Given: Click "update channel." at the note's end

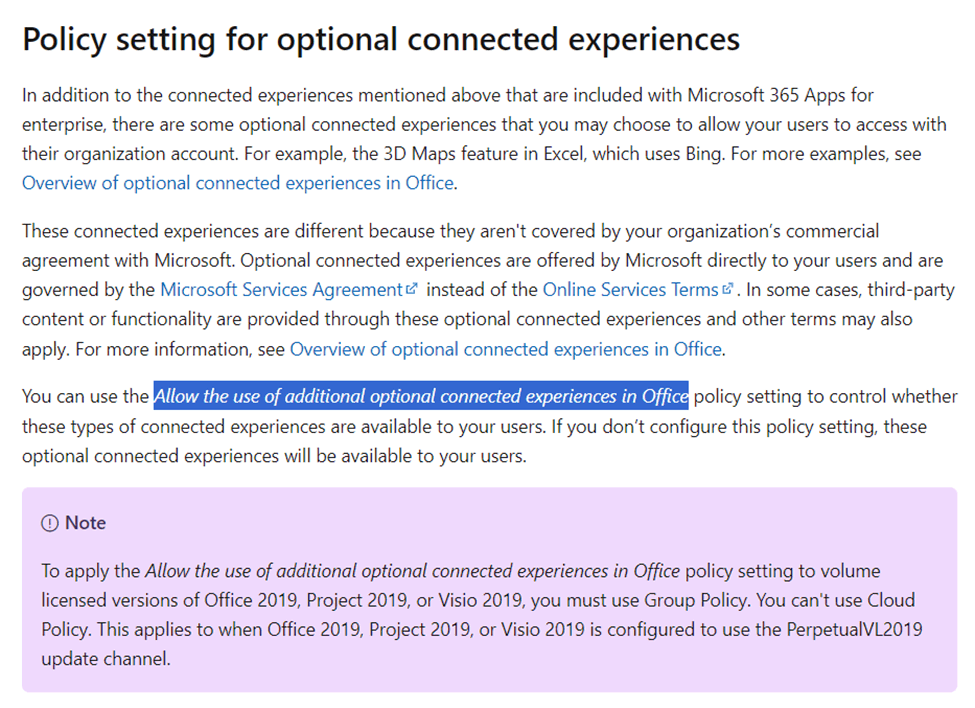Looking at the screenshot, I should [x=106, y=659].
